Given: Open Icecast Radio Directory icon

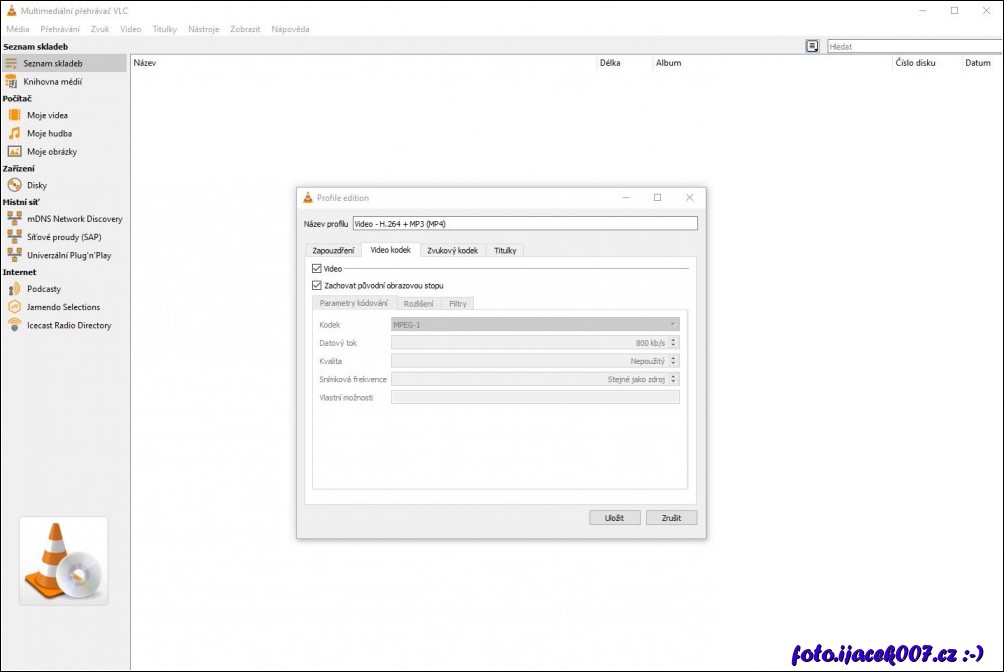Looking at the screenshot, I should point(14,325).
